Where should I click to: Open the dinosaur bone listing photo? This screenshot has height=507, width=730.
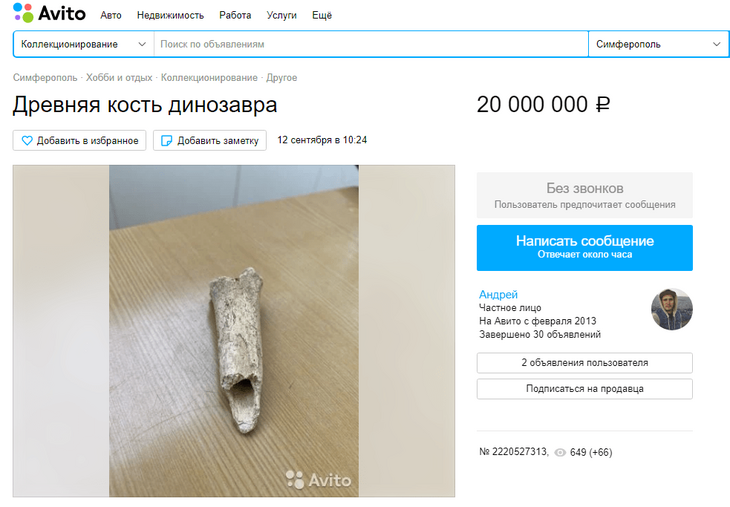point(233,330)
